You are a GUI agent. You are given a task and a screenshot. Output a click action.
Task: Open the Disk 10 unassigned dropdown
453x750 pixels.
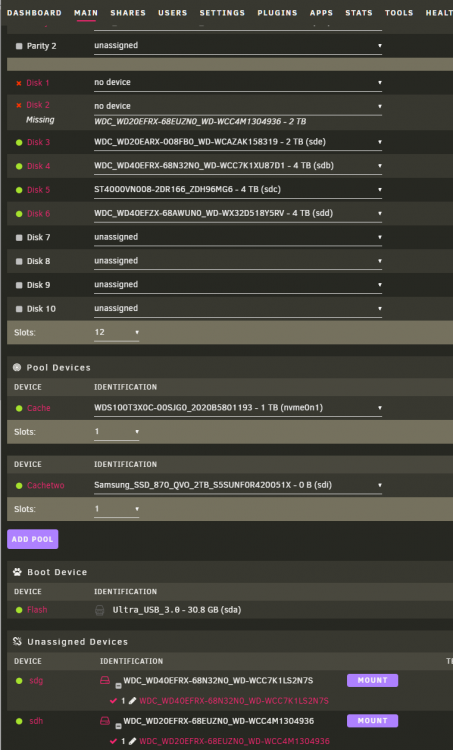[238, 309]
